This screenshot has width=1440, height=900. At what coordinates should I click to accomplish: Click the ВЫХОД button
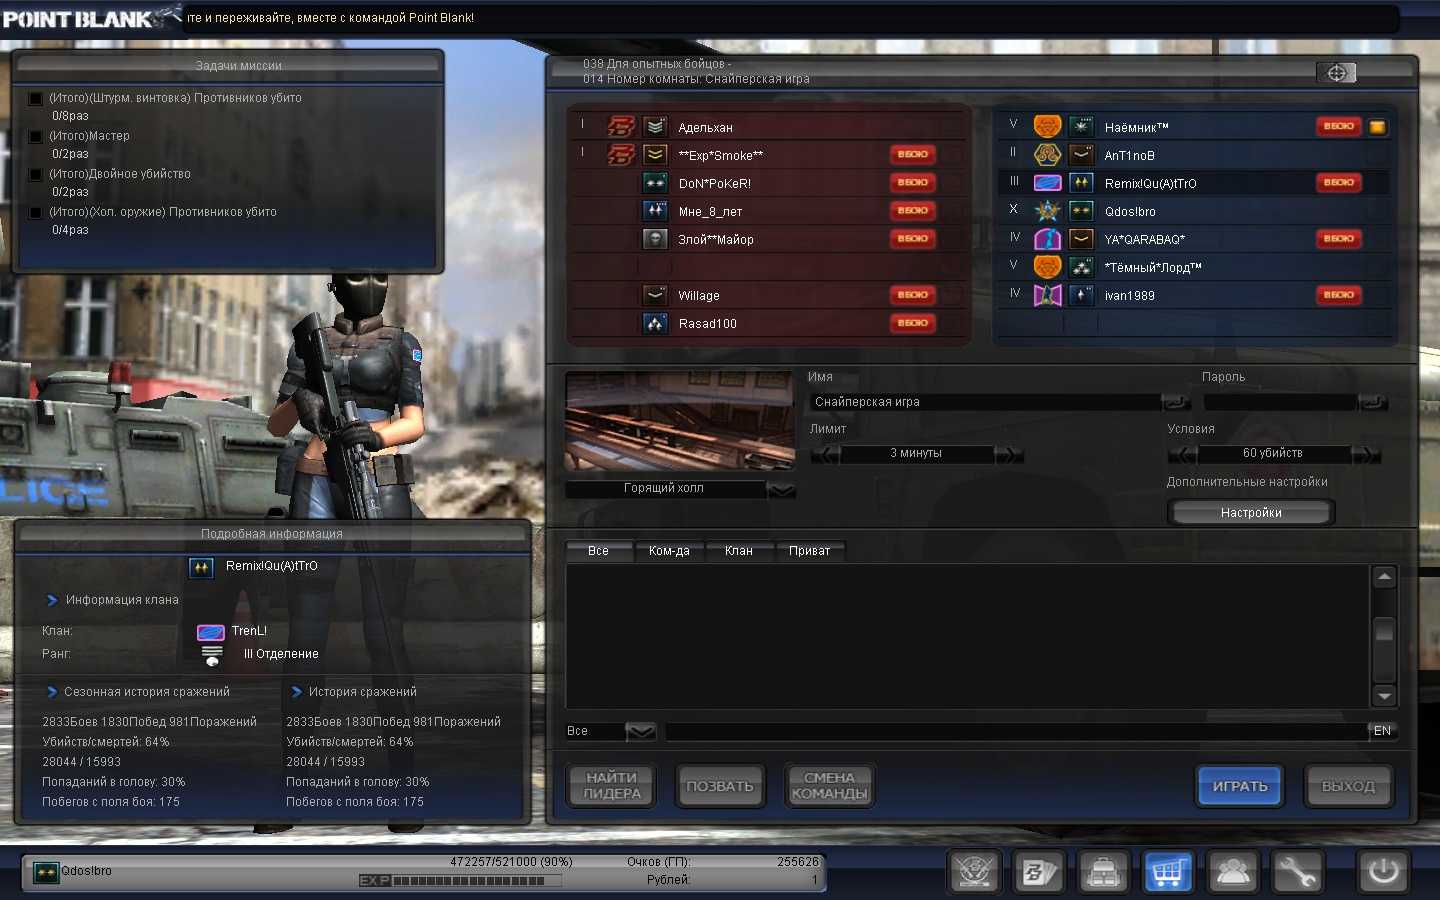[1348, 786]
